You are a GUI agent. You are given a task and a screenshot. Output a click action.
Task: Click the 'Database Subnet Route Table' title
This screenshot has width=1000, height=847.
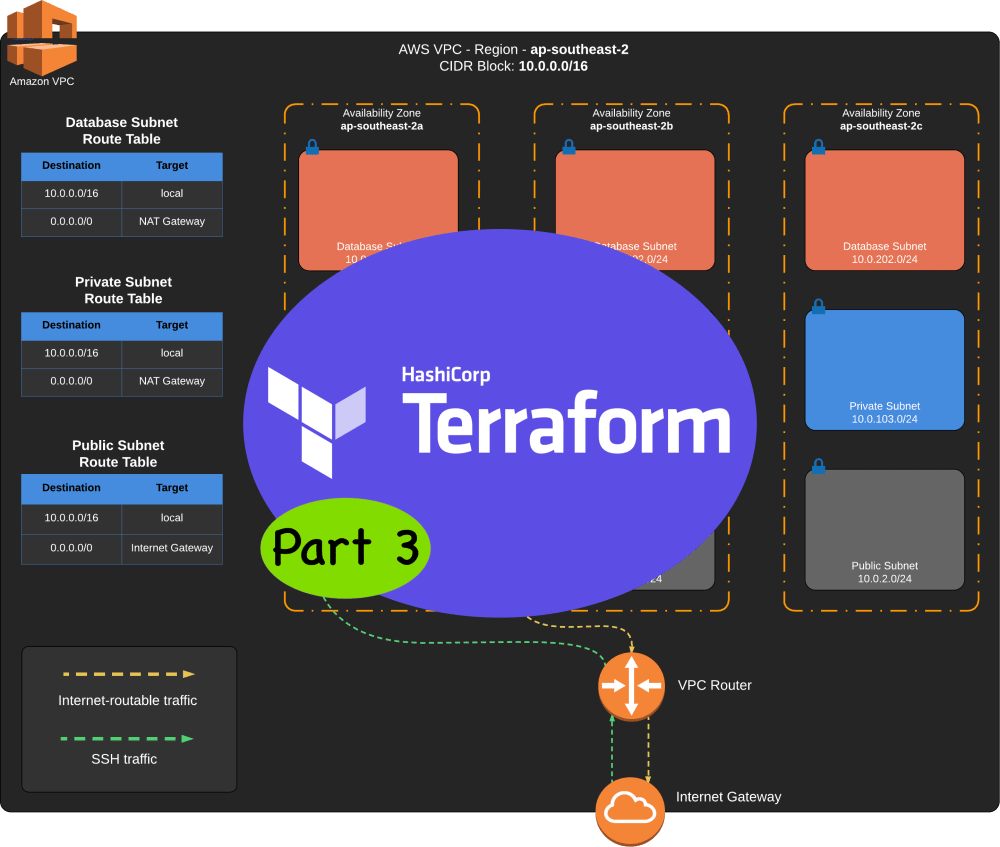122,131
